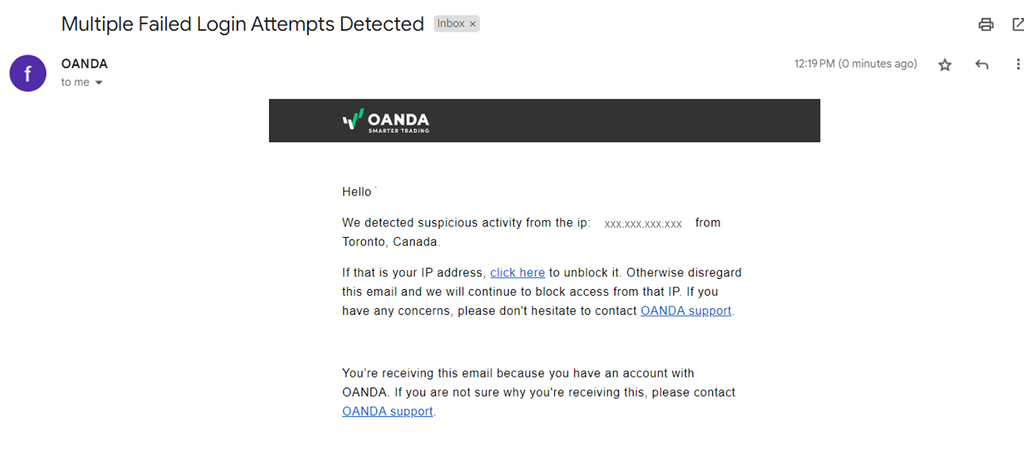Click the "Toronto, Canada" location text
Image resolution: width=1024 pixels, height=463 pixels.
(390, 242)
